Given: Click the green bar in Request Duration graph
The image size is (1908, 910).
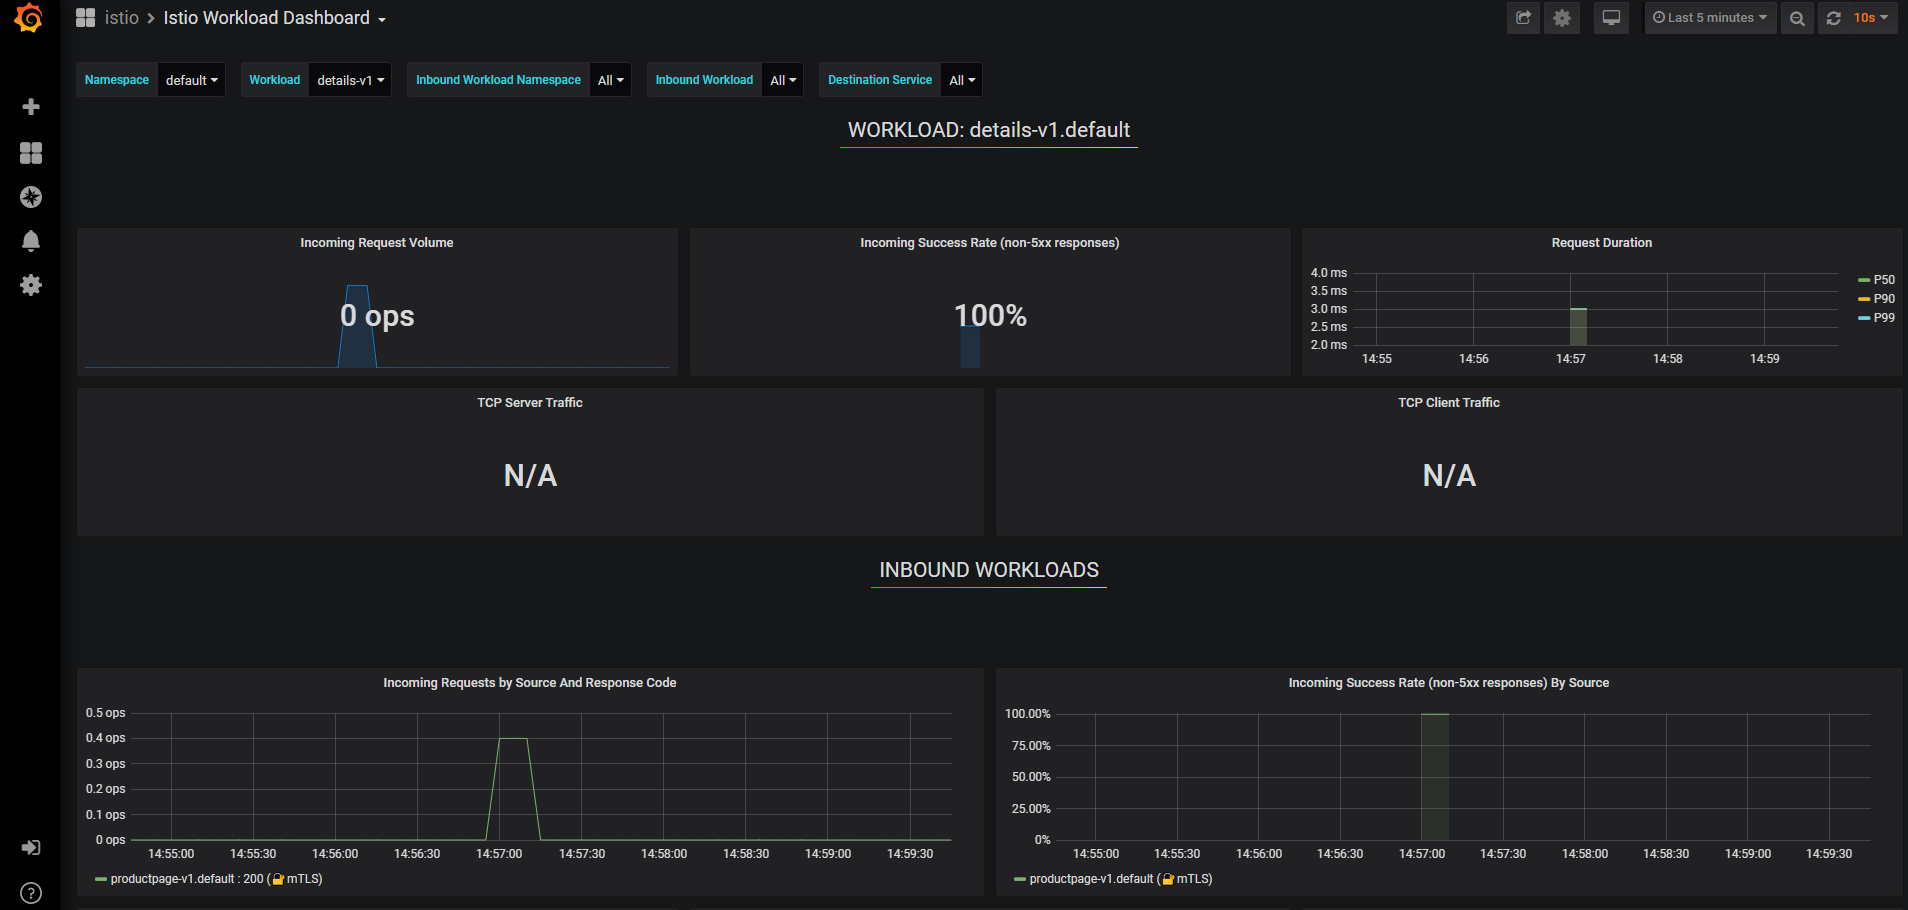Looking at the screenshot, I should point(1578,327).
